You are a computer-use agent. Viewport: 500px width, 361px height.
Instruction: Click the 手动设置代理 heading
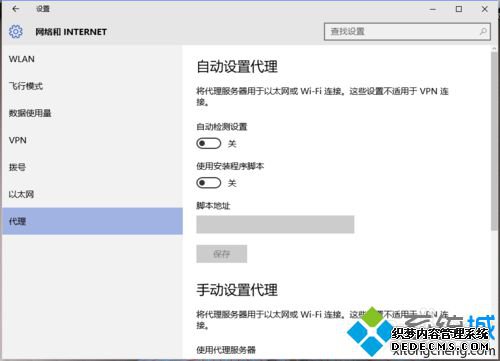point(237,290)
